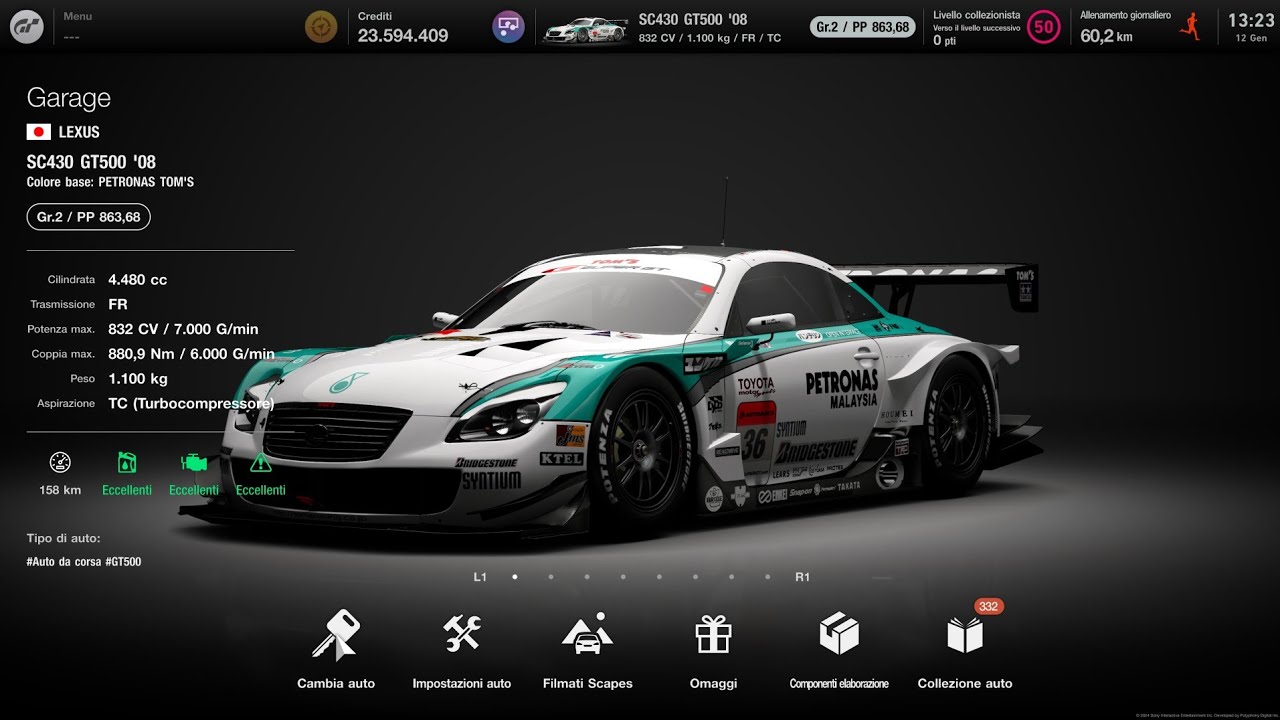Click the L1 previous page indicator
Screen dimensions: 1280x720
(x=480, y=577)
